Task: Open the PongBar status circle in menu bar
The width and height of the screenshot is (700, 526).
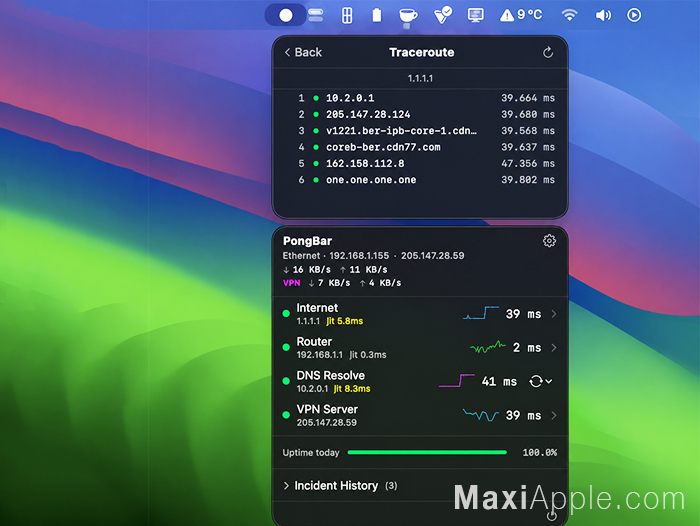Action: [x=286, y=16]
